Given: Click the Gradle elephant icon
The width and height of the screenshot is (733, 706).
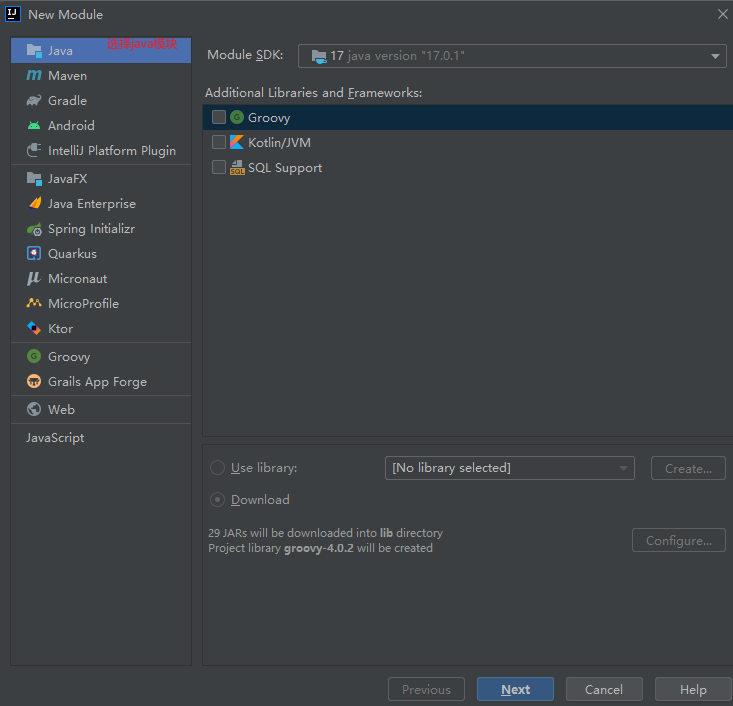Looking at the screenshot, I should click(34, 101).
